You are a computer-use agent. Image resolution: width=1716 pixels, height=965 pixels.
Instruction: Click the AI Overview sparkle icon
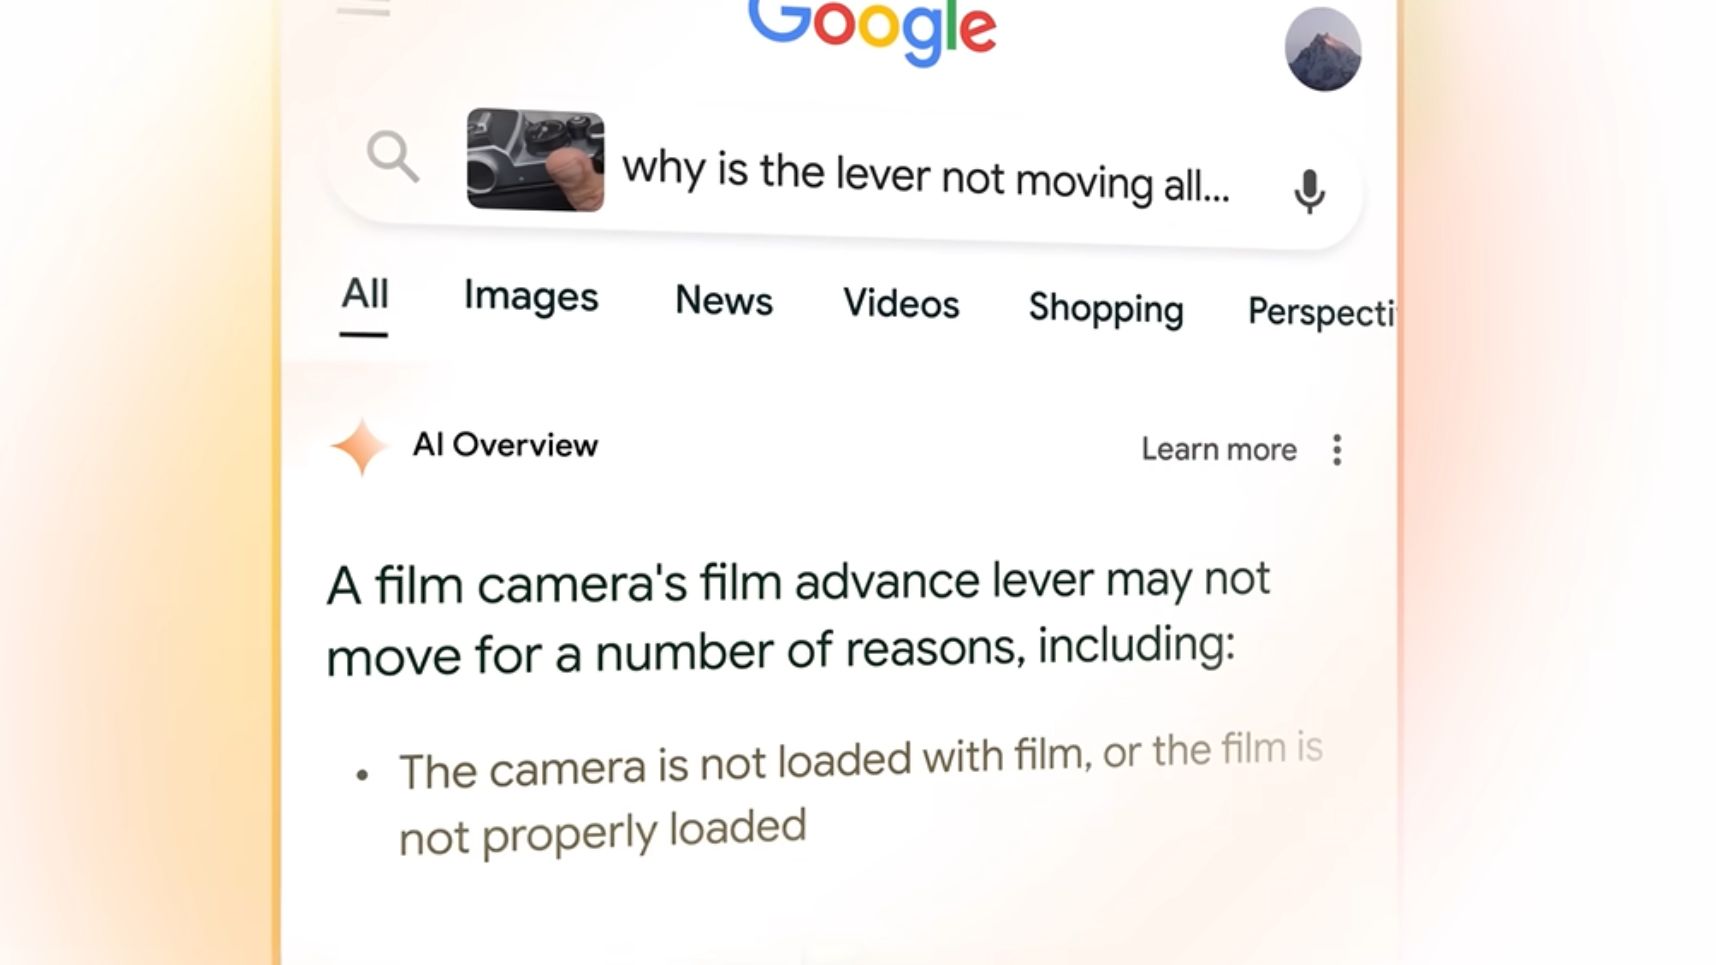click(359, 447)
